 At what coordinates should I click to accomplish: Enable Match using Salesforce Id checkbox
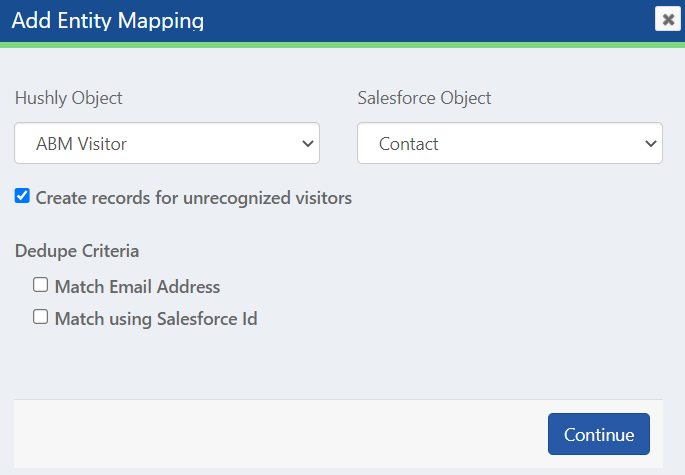pyautogui.click(x=41, y=317)
